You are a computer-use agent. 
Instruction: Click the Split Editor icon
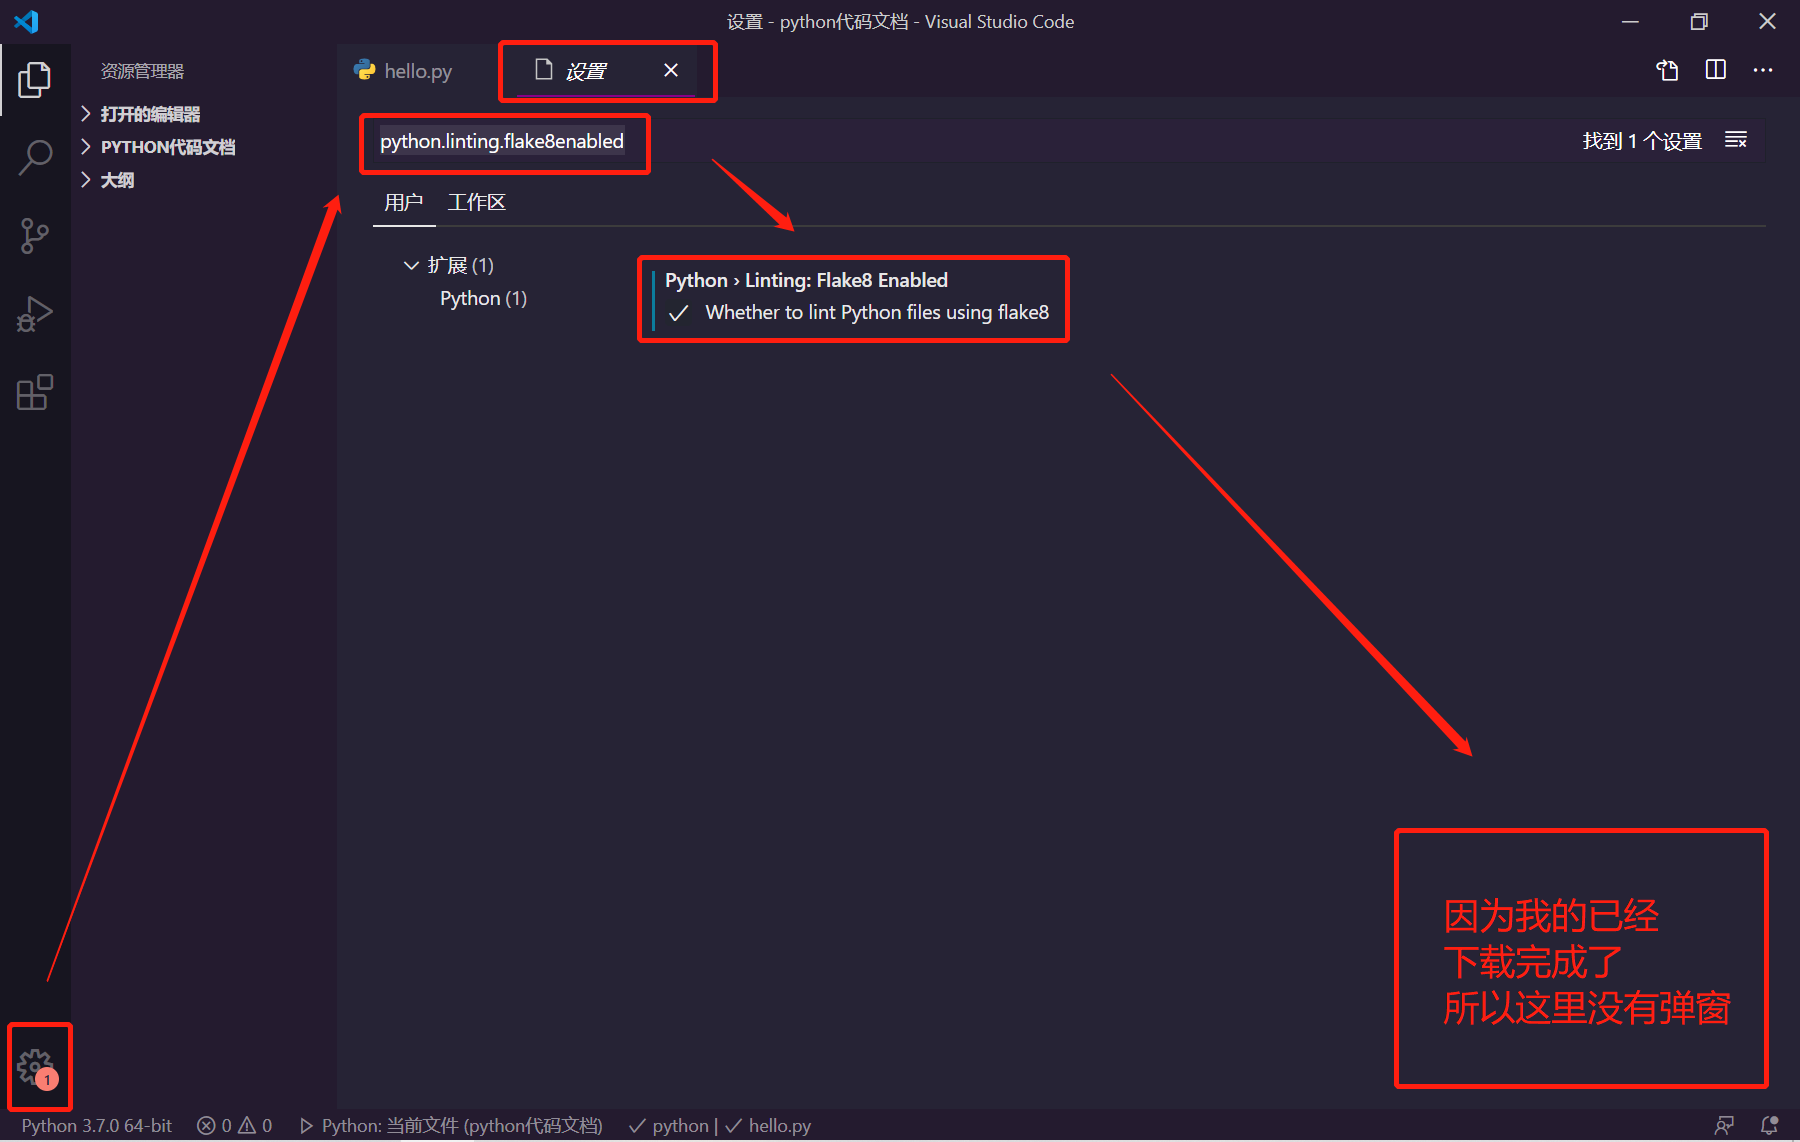point(1715,70)
